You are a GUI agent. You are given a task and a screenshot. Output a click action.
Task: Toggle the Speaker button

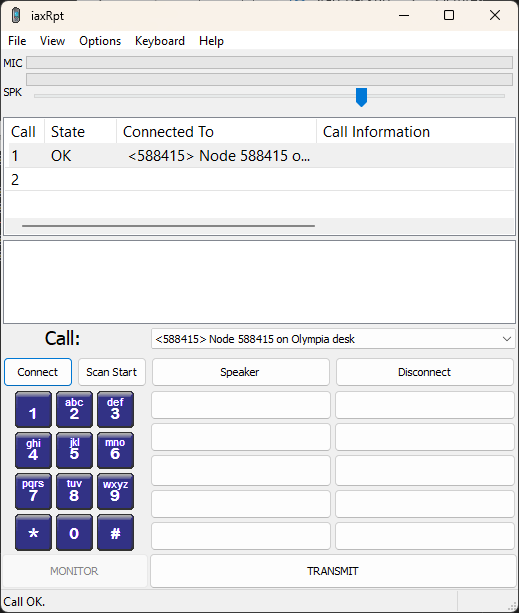pyautogui.click(x=241, y=372)
